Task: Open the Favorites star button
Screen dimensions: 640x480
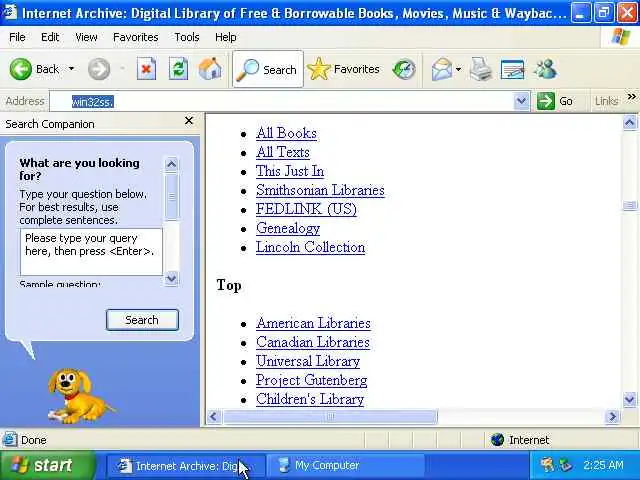Action: (343, 69)
